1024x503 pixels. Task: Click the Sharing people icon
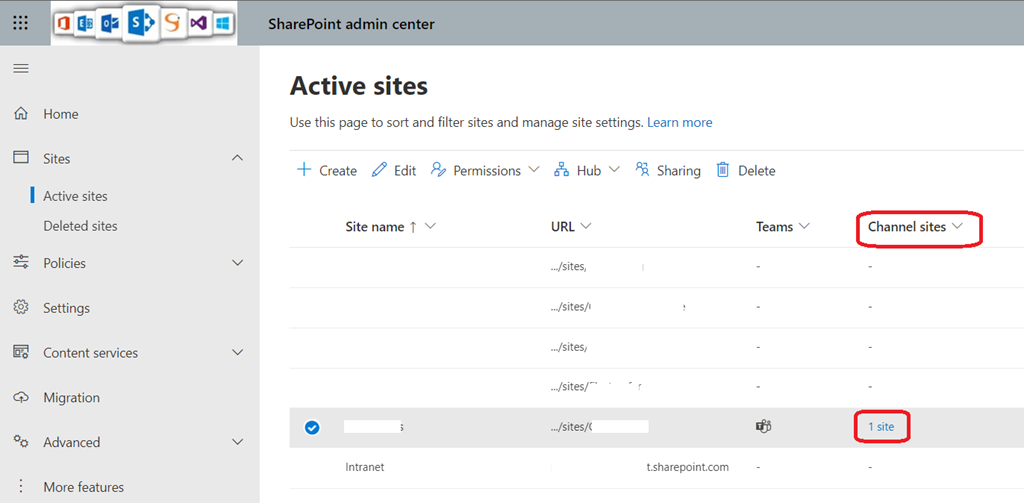643,170
